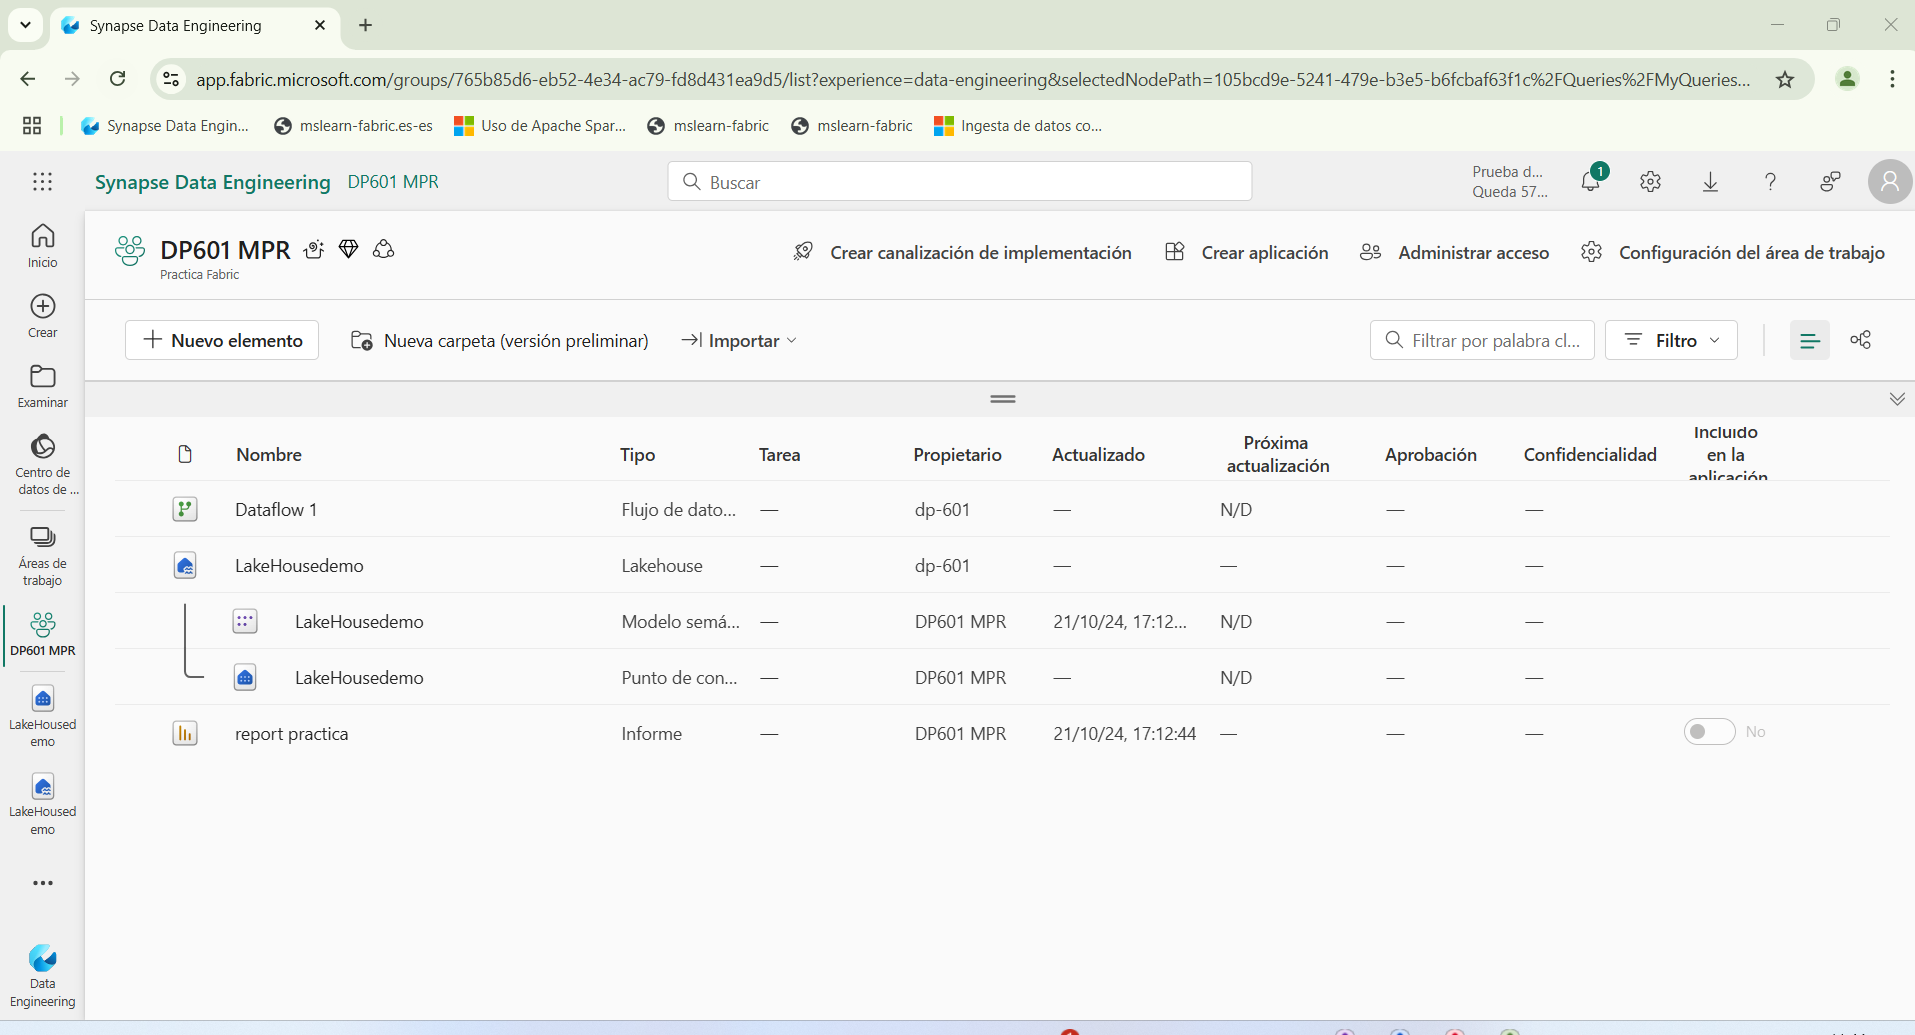Reload the page

tap(117, 79)
